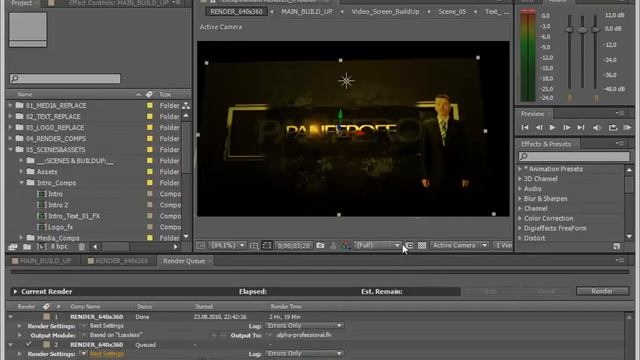This screenshot has width=640, height=360.
Task: Open the Best Settings link for item 2
Action: coord(107,354)
